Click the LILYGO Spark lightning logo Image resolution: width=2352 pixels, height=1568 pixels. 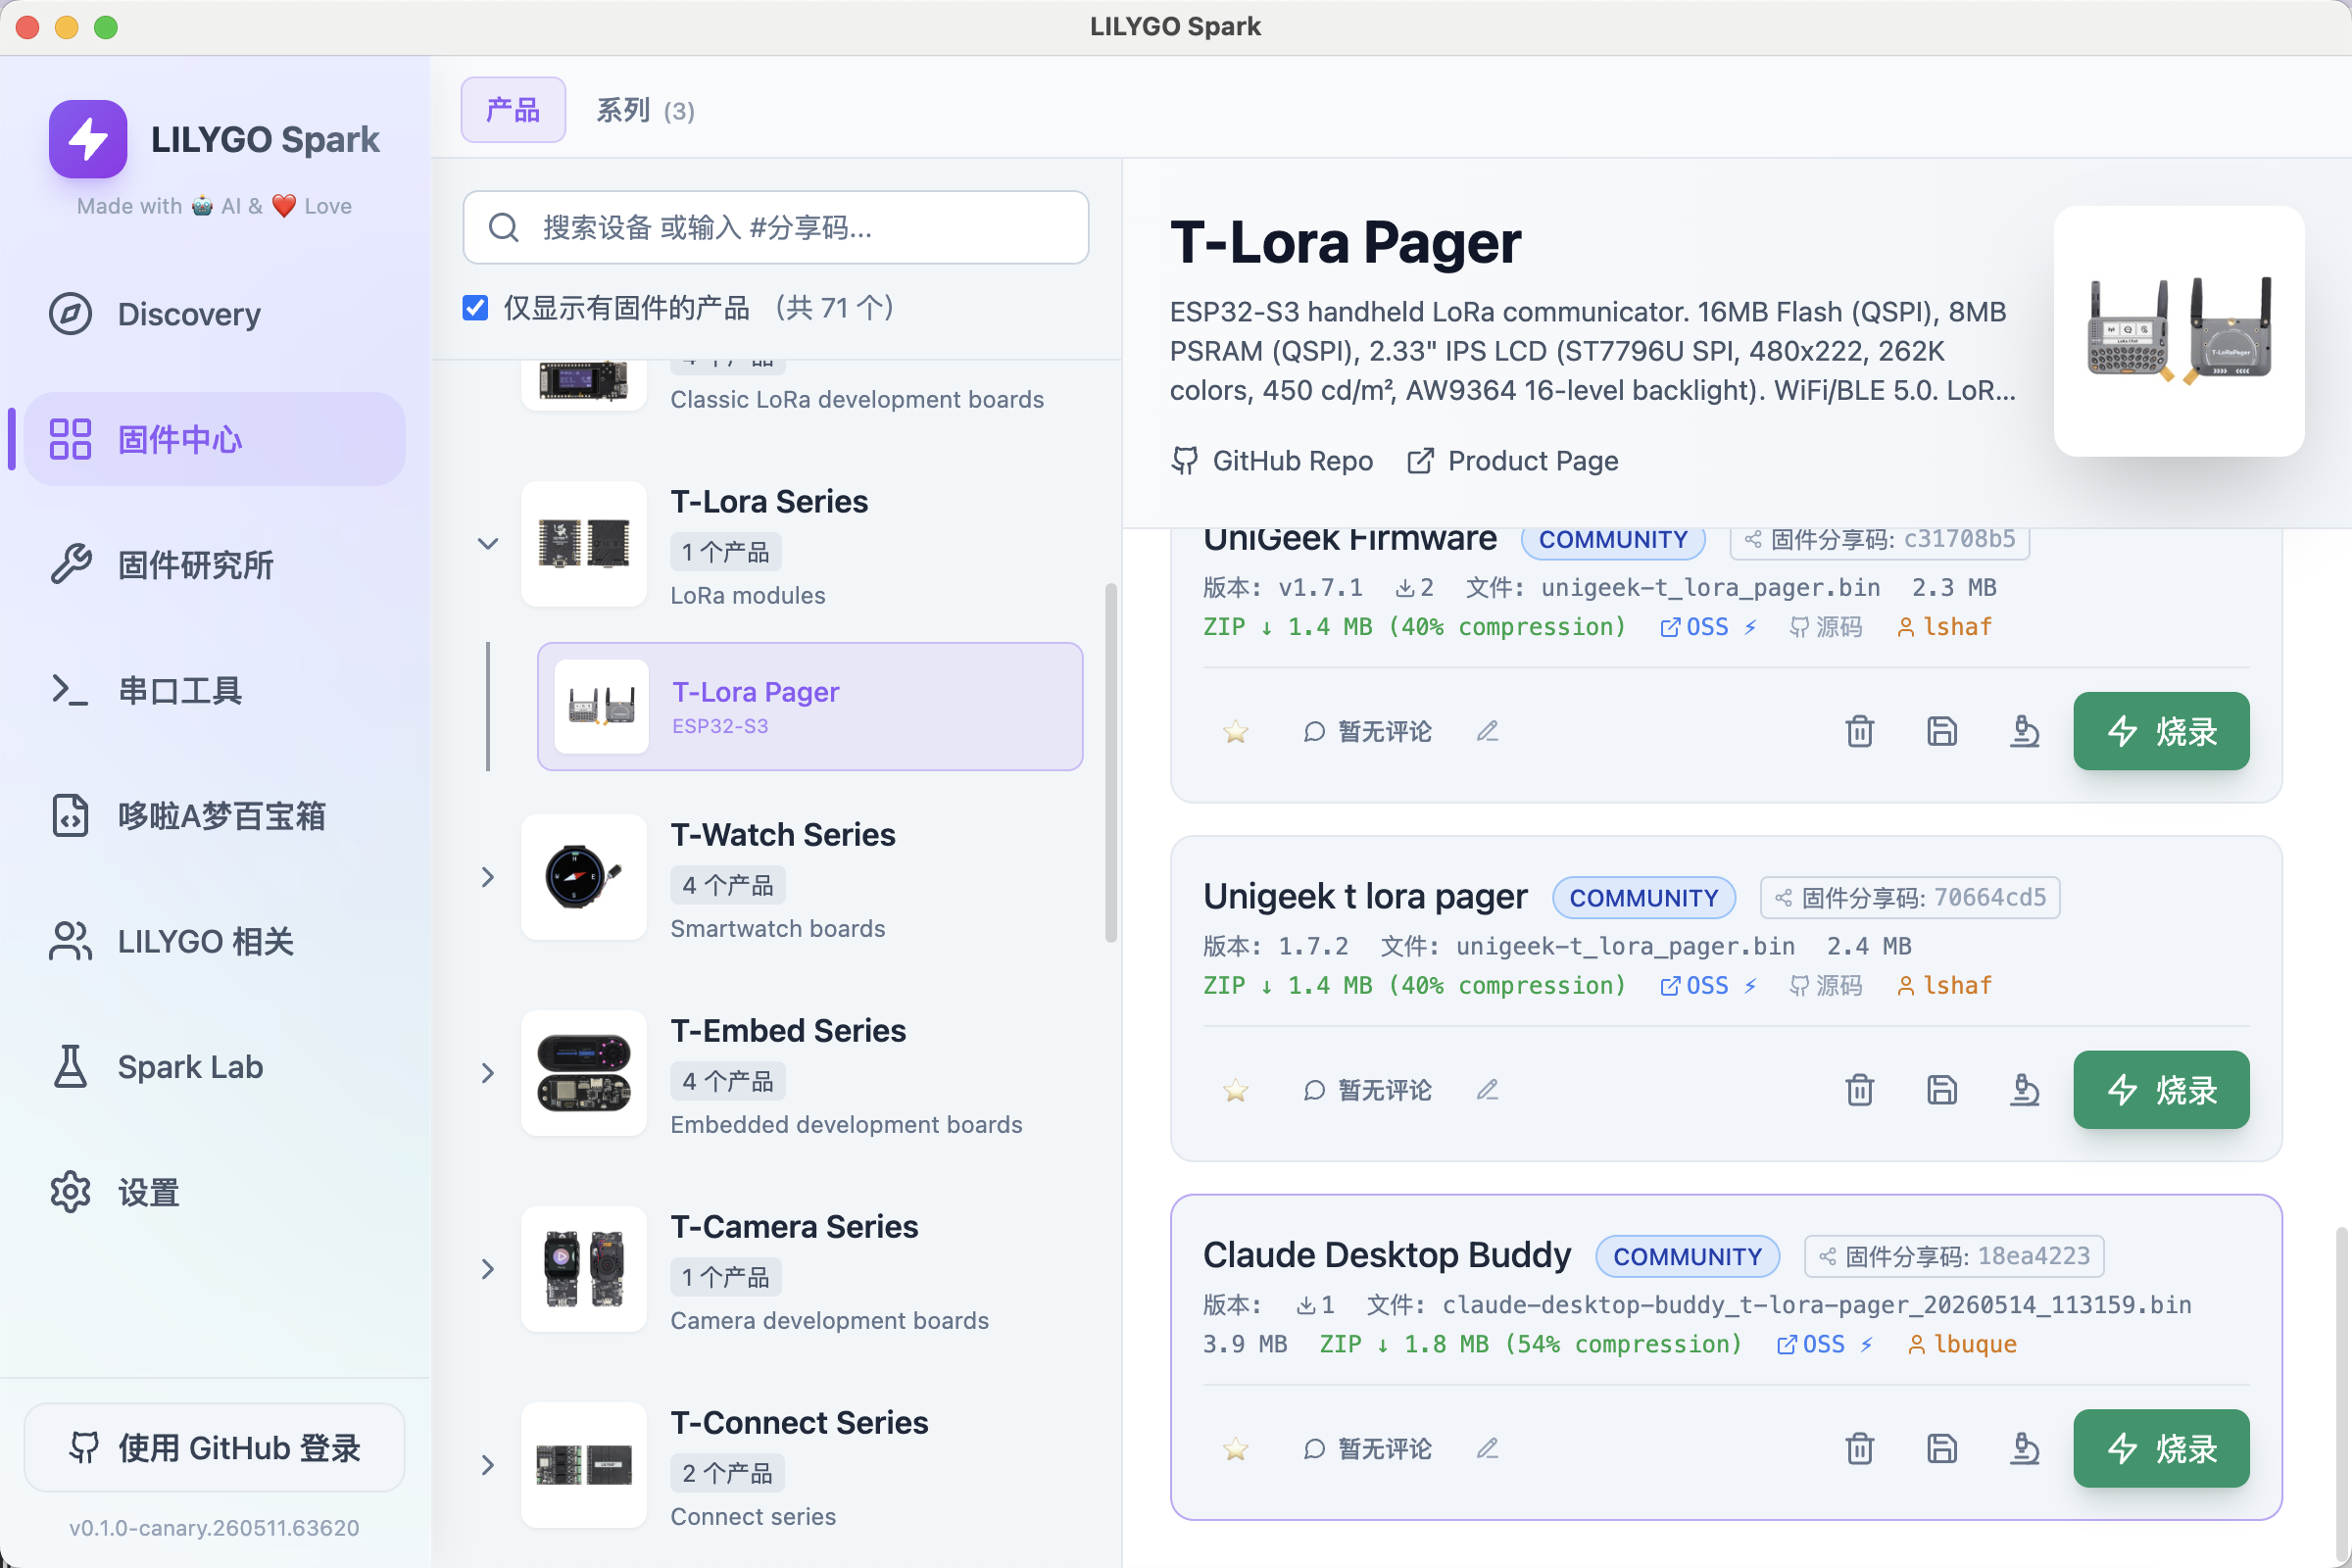[88, 139]
